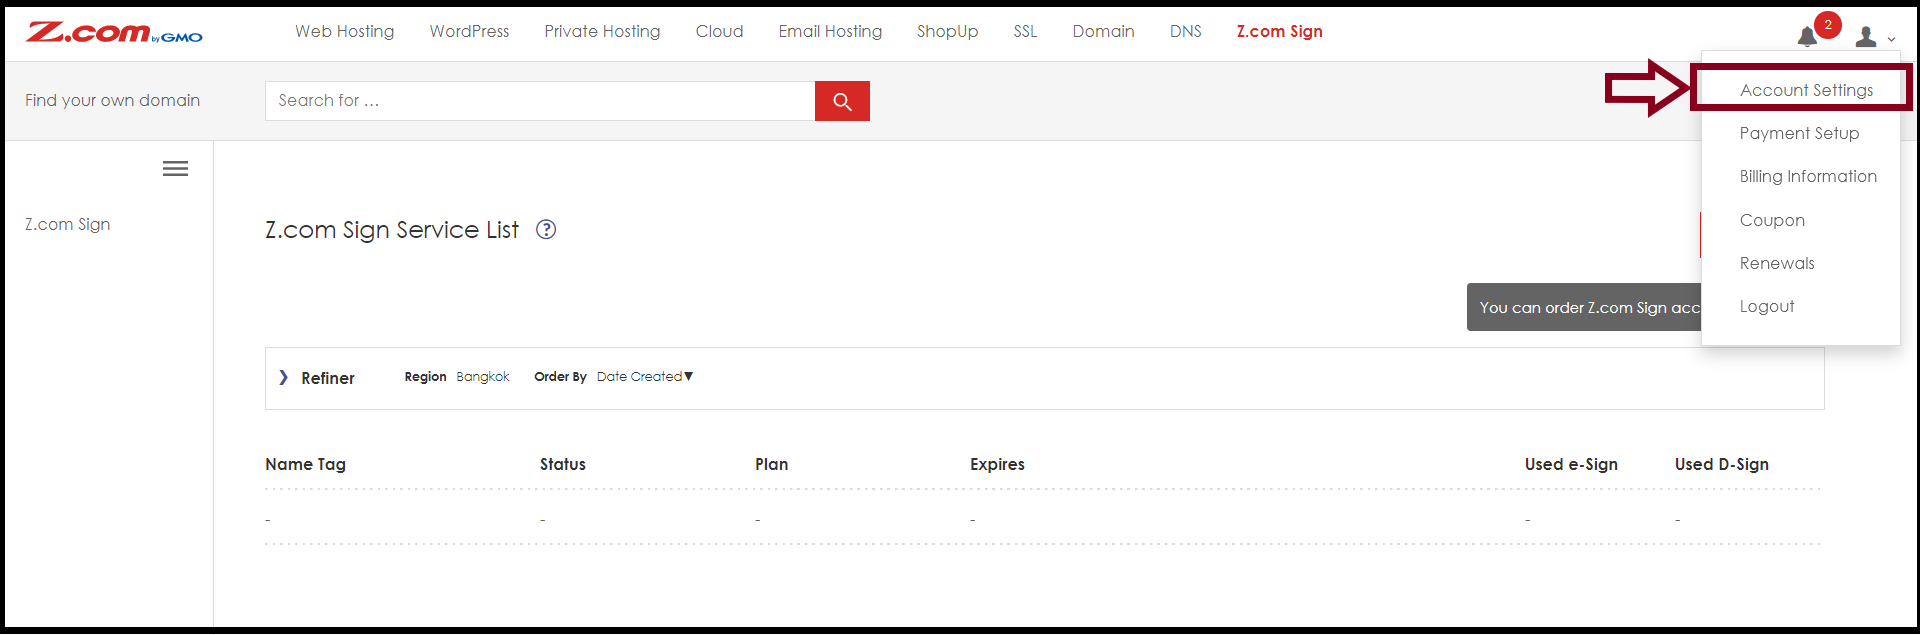Open the user account avatar menu

point(1866,37)
